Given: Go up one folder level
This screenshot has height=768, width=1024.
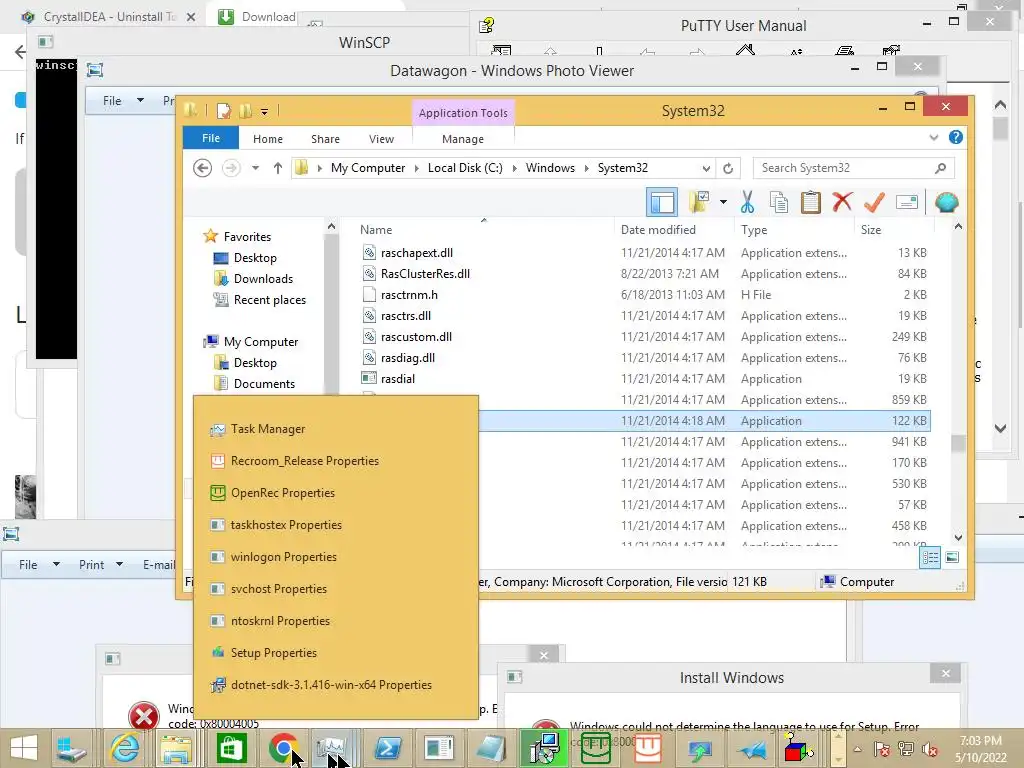Looking at the screenshot, I should click(x=278, y=168).
